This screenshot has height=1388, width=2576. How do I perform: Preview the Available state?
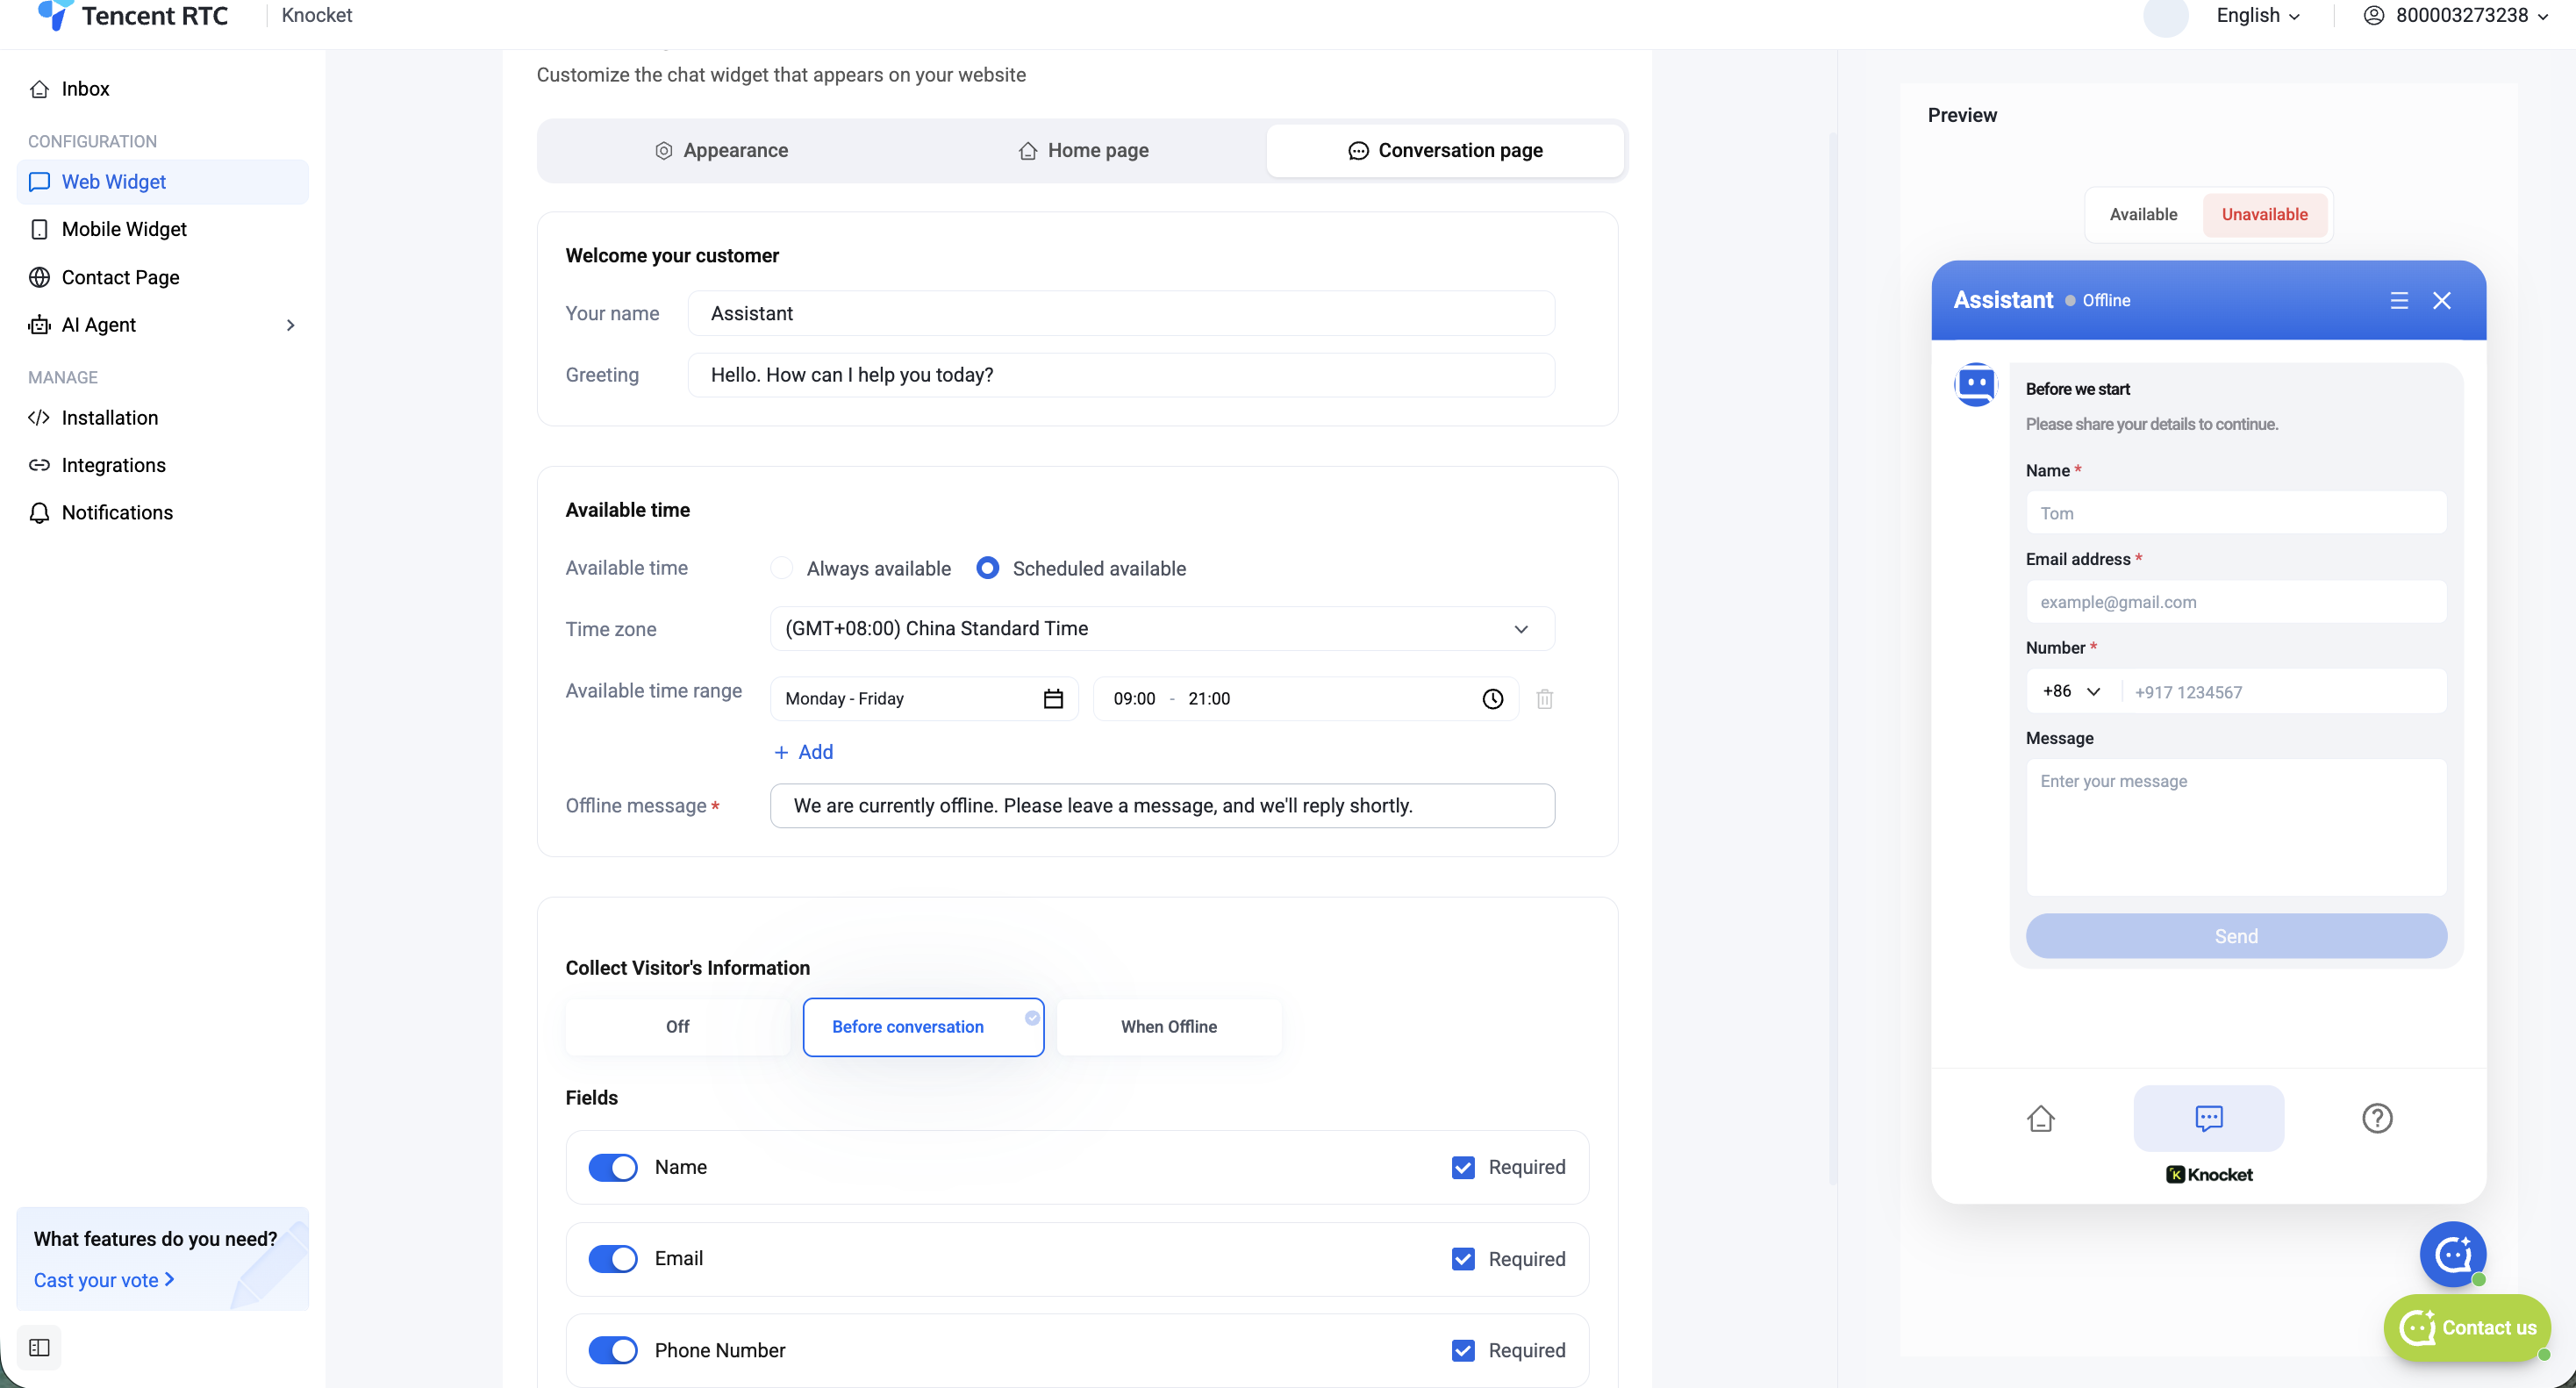2143,214
